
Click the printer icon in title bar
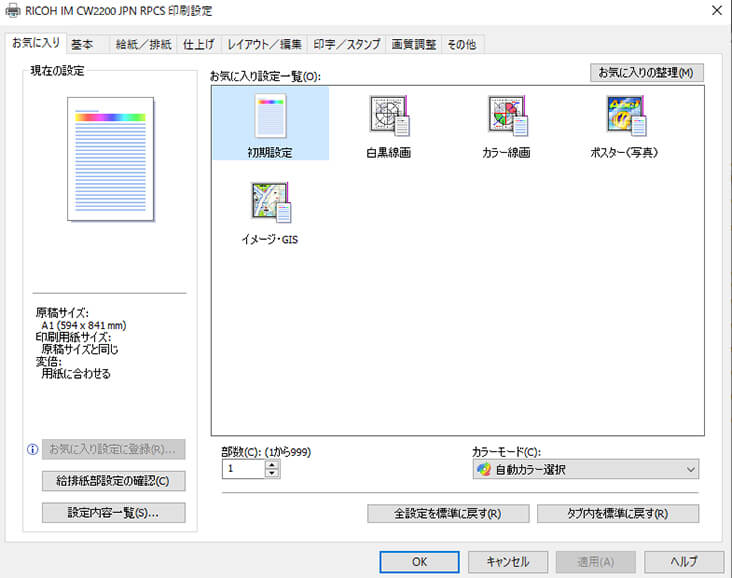(x=12, y=11)
